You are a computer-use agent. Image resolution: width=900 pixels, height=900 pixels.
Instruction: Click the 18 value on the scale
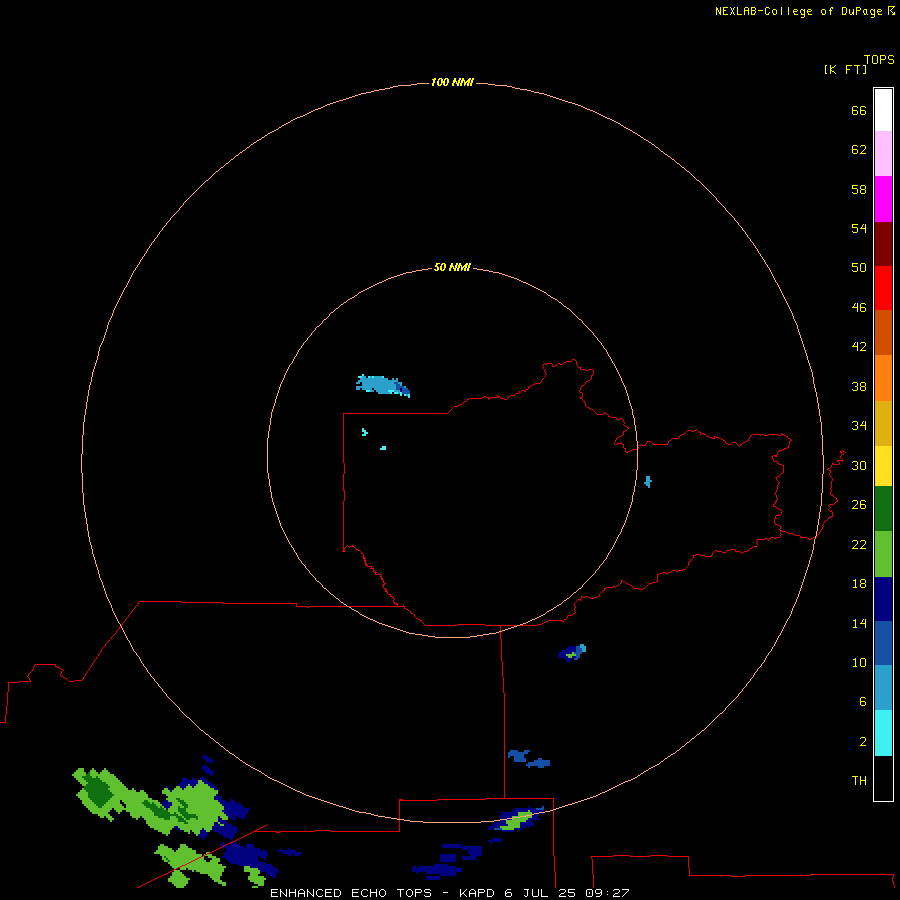click(x=859, y=584)
